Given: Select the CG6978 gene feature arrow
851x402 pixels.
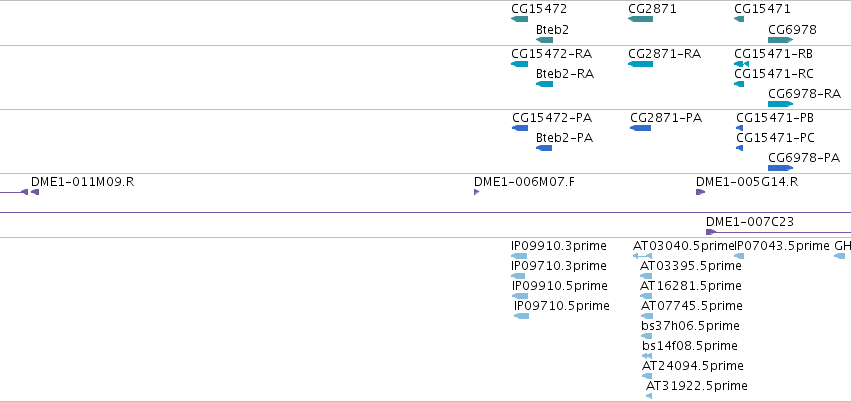Looking at the screenshot, I should click(x=780, y=40).
